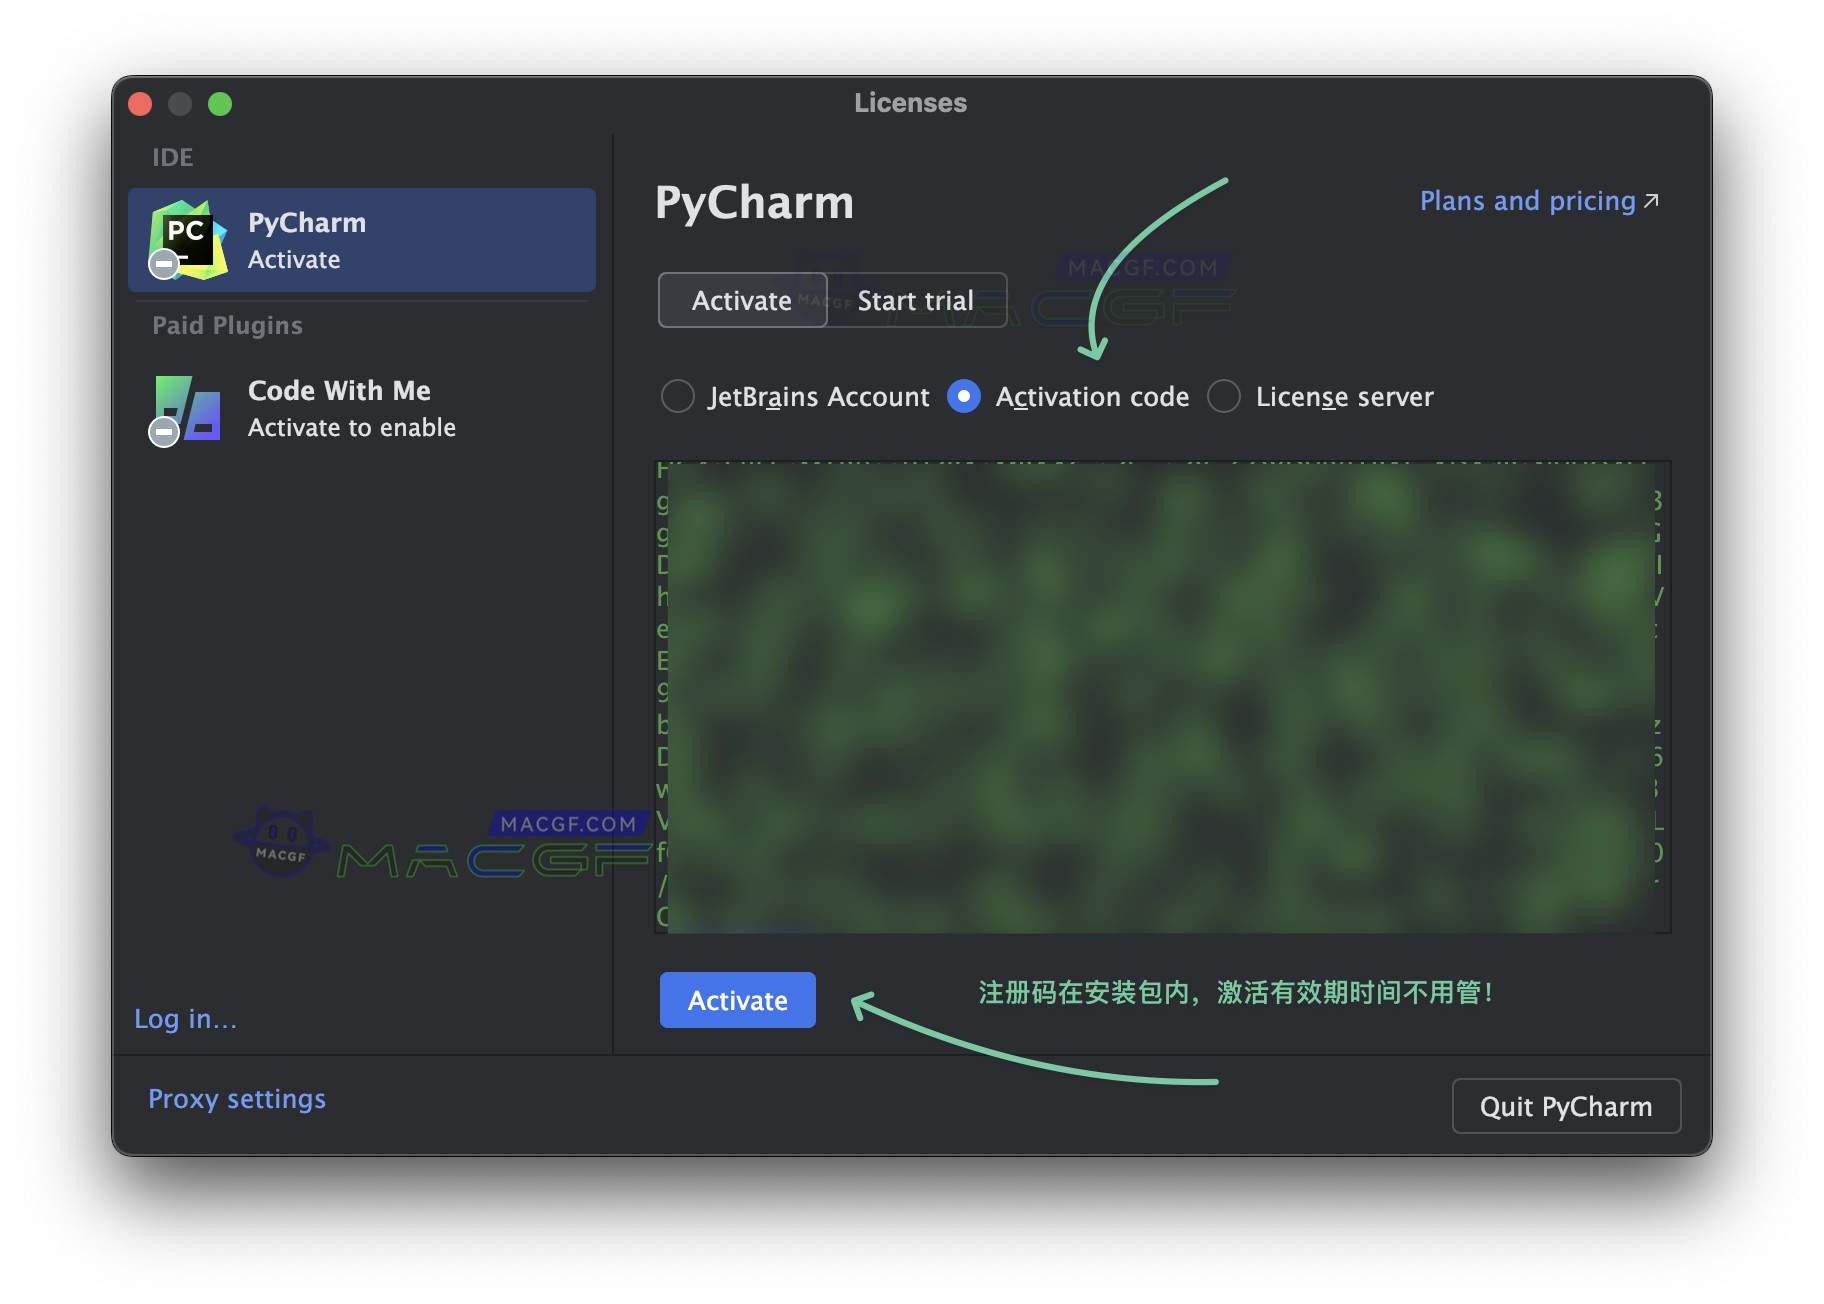
Task: Open Proxy settings
Action: [x=236, y=1098]
